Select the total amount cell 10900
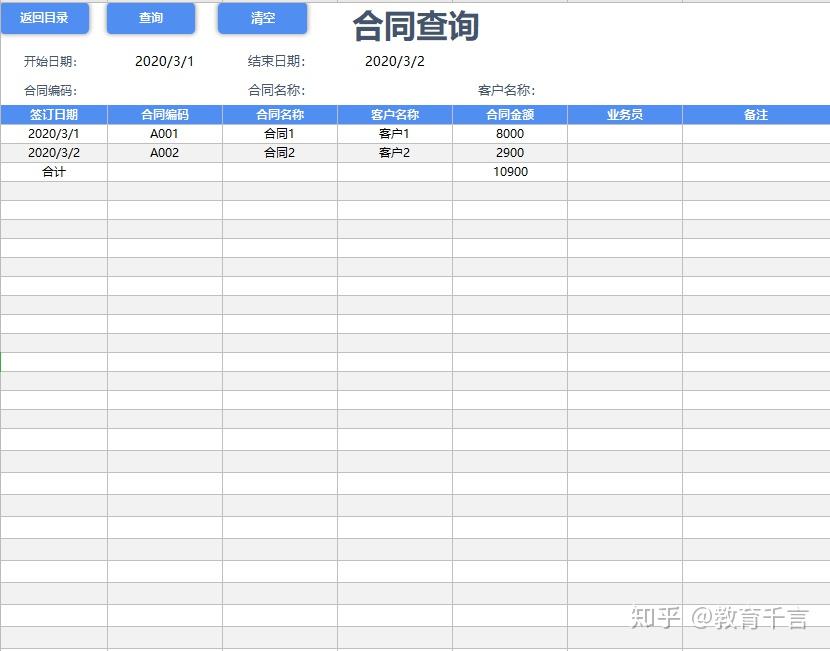The height and width of the screenshot is (651, 830). point(510,172)
